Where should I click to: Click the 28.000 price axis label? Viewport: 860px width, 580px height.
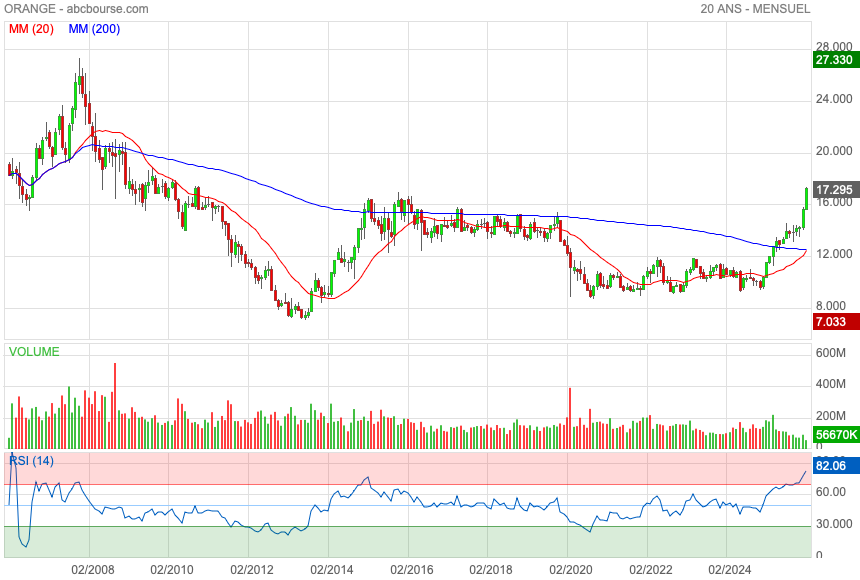tap(833, 46)
